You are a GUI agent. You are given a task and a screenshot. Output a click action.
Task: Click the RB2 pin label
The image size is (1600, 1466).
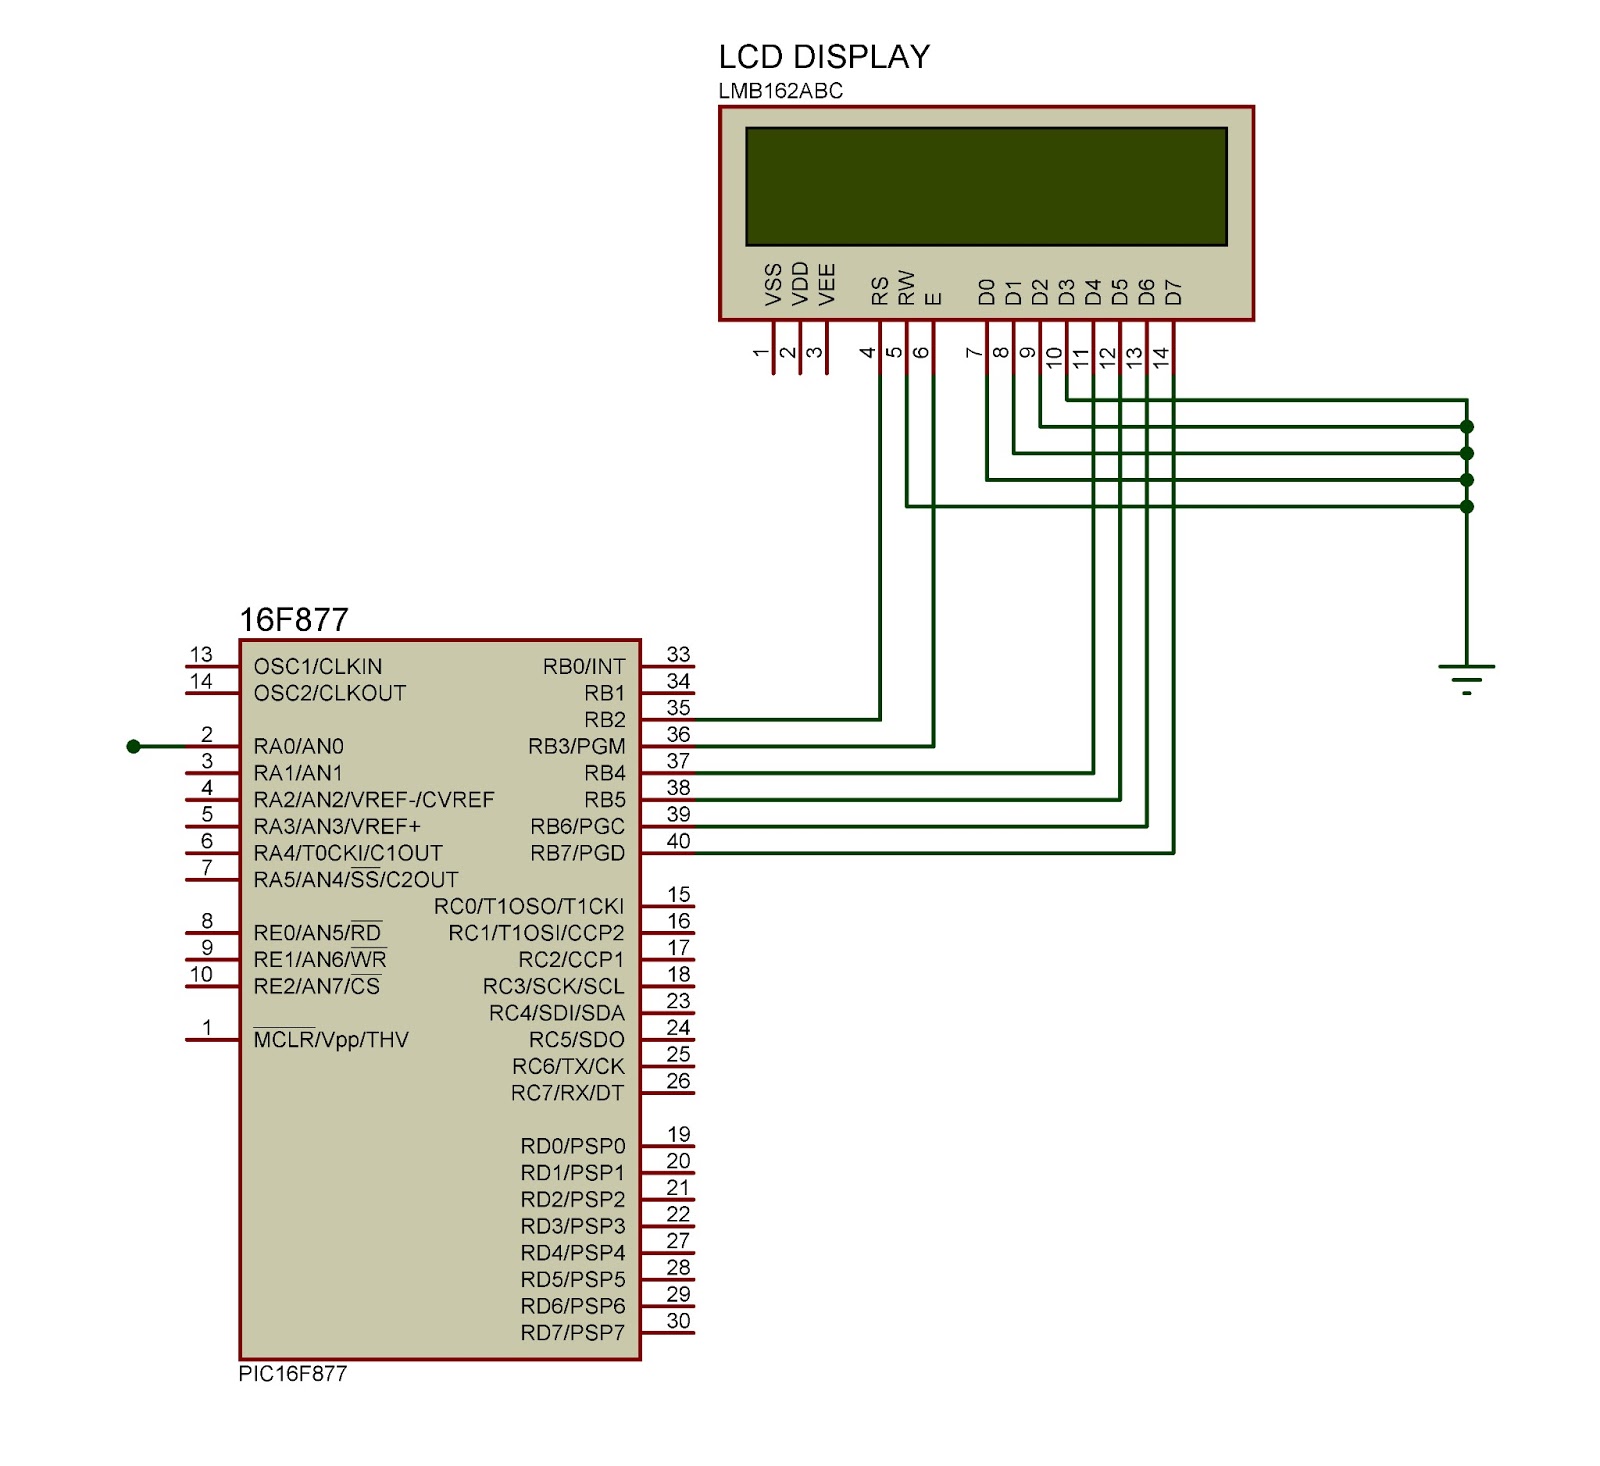[605, 719]
